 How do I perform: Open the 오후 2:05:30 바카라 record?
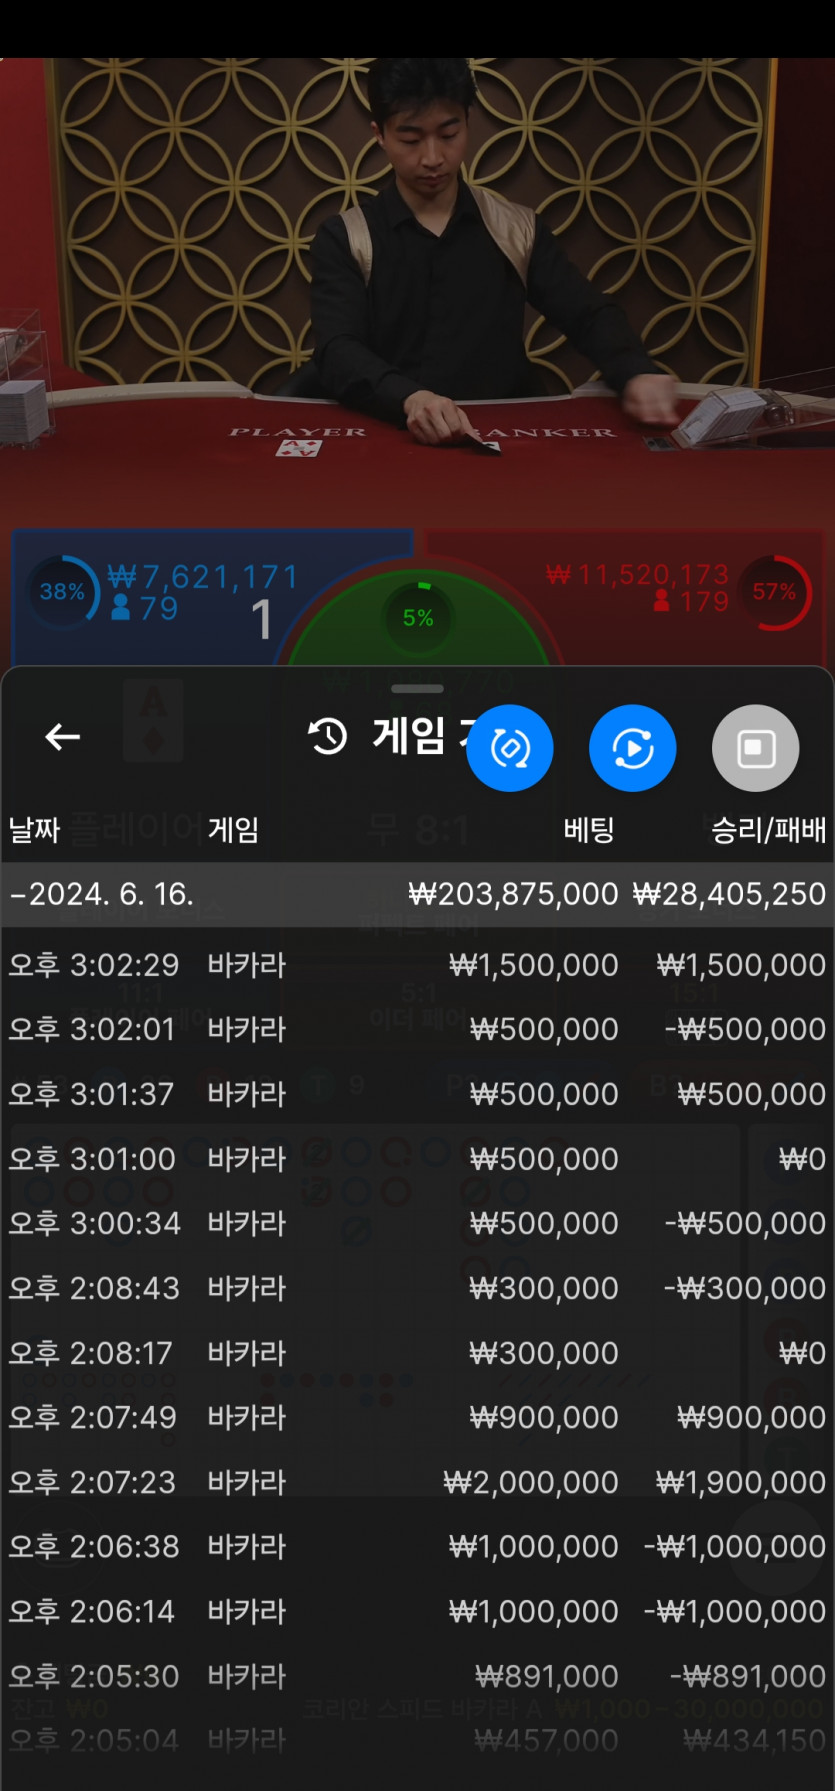pyautogui.click(x=418, y=1676)
